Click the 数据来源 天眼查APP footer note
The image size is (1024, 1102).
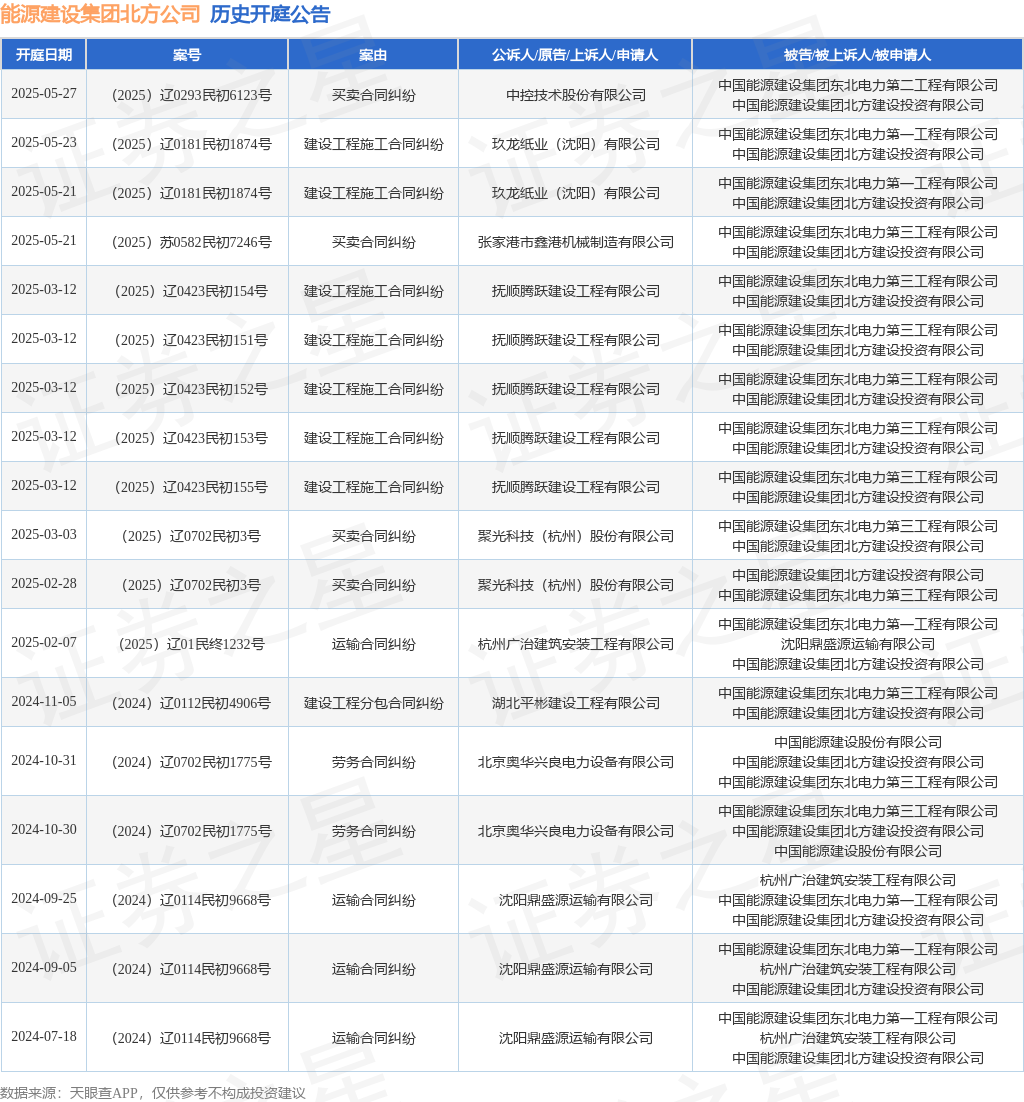(x=153, y=1093)
